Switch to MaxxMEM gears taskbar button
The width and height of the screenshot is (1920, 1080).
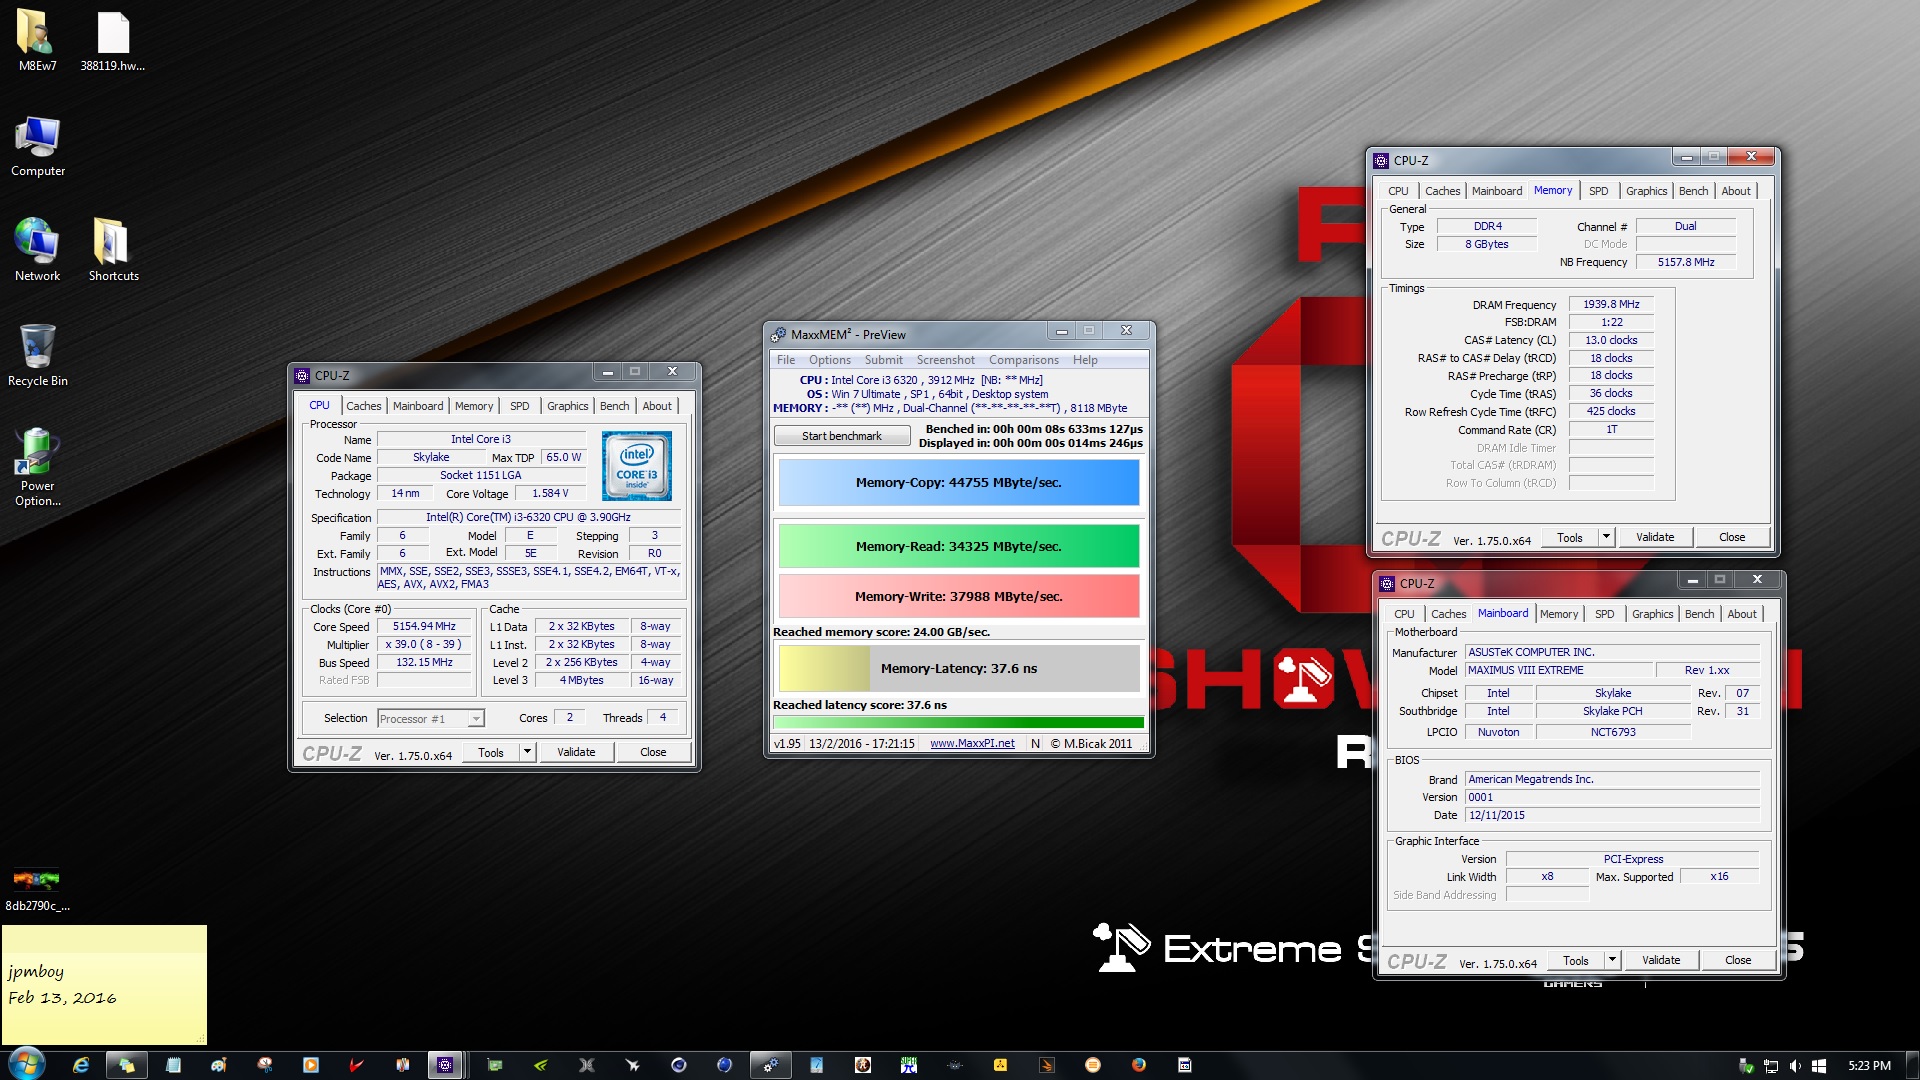coord(771,1065)
